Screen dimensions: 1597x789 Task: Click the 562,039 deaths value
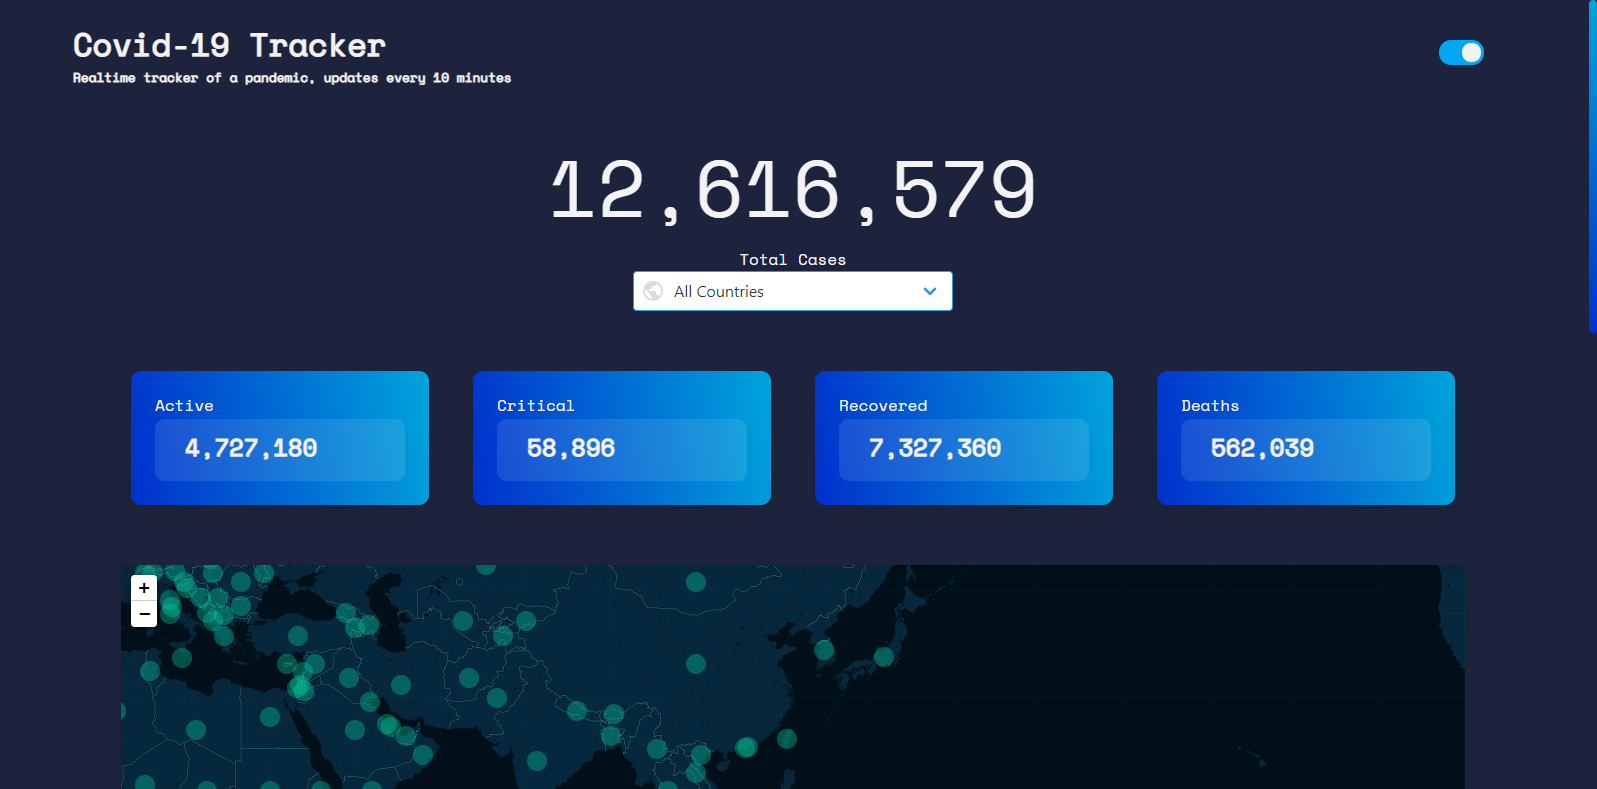(1262, 449)
